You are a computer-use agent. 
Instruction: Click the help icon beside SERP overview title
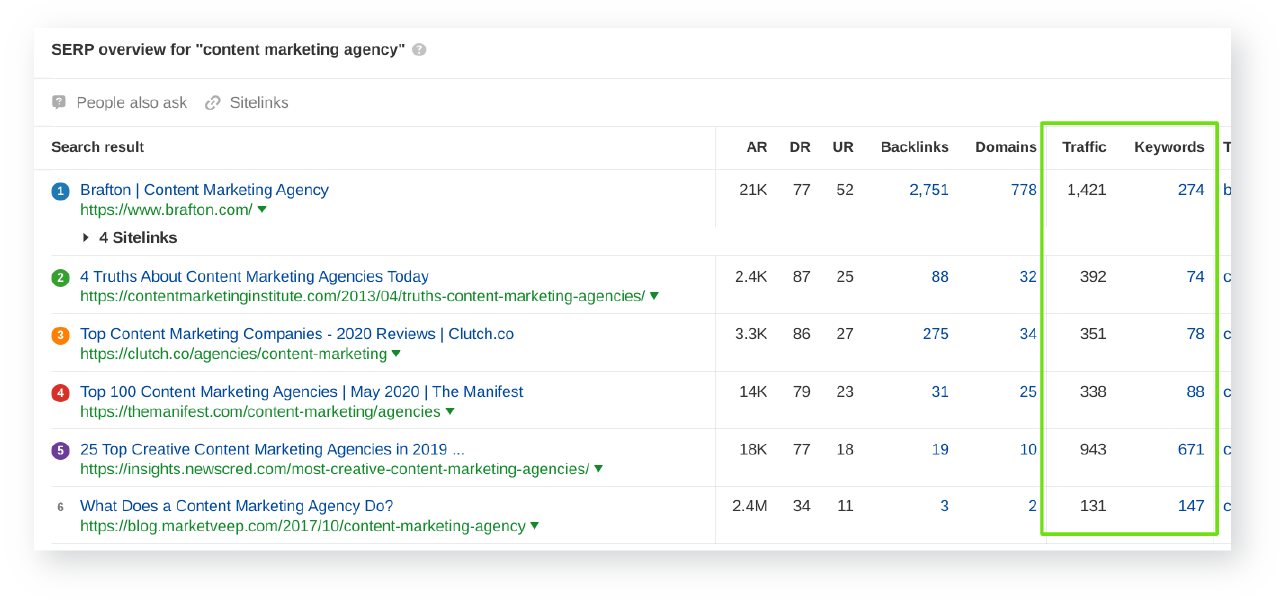tap(419, 50)
